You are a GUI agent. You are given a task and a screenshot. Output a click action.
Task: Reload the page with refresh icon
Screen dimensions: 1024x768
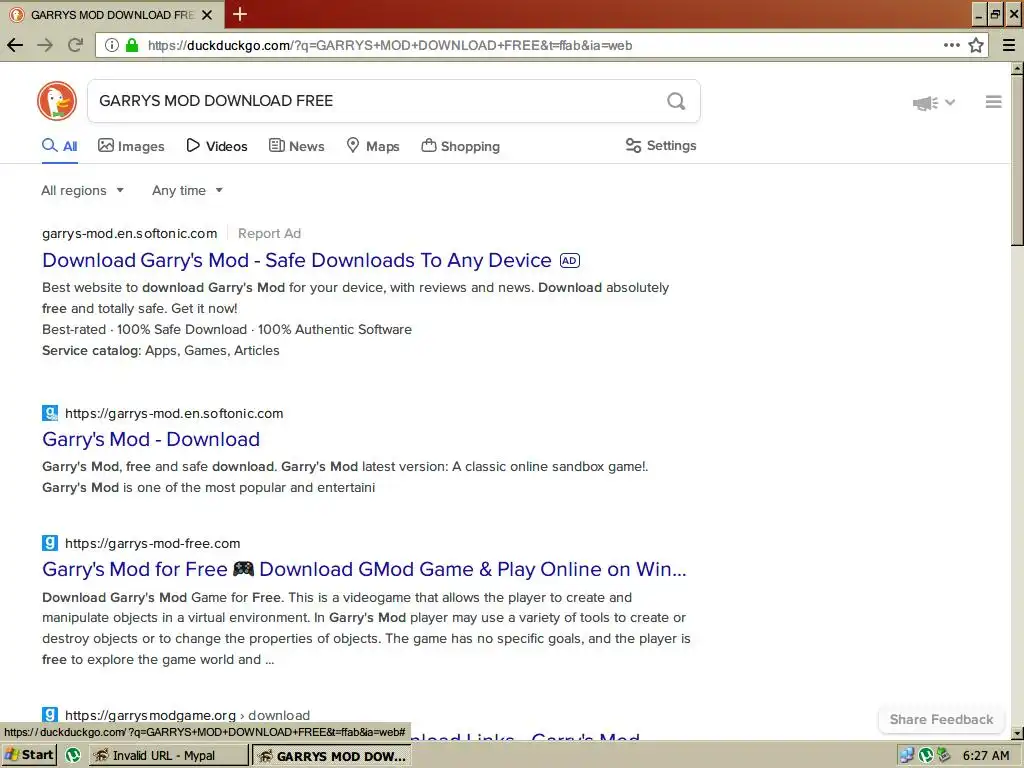(x=76, y=45)
